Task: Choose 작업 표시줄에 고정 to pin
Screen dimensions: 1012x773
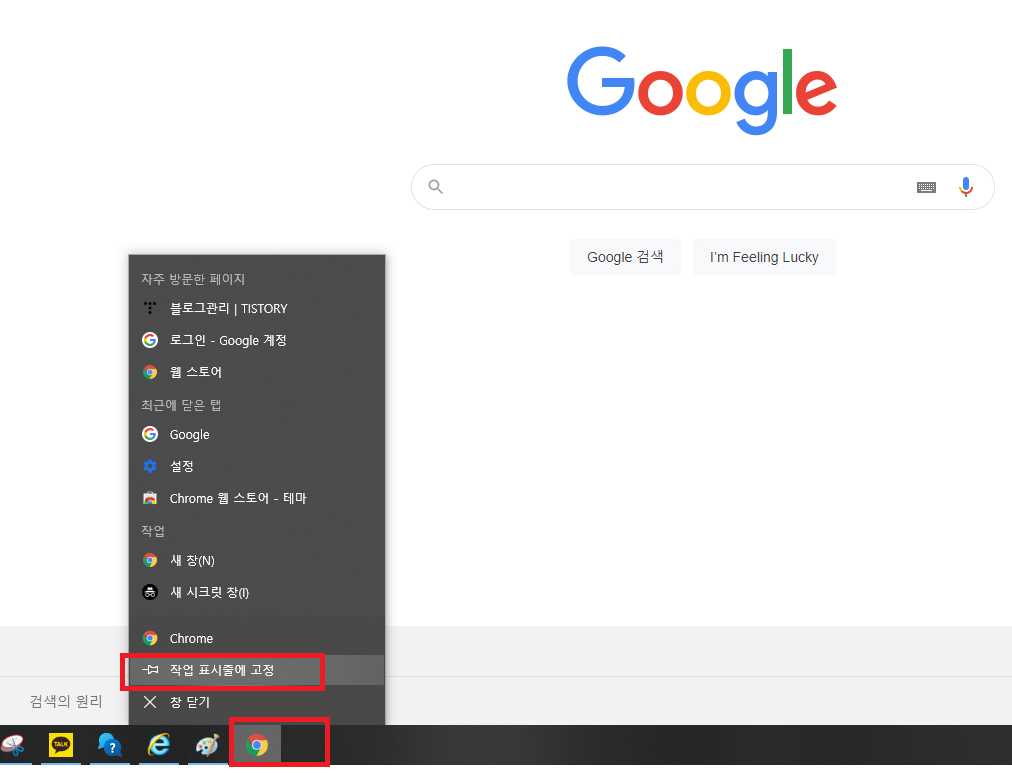Action: (257, 670)
